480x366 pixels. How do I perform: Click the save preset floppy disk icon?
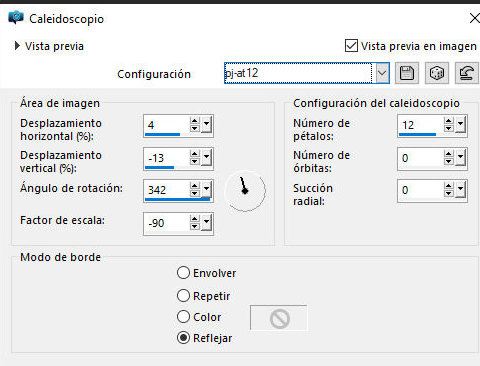click(407, 73)
